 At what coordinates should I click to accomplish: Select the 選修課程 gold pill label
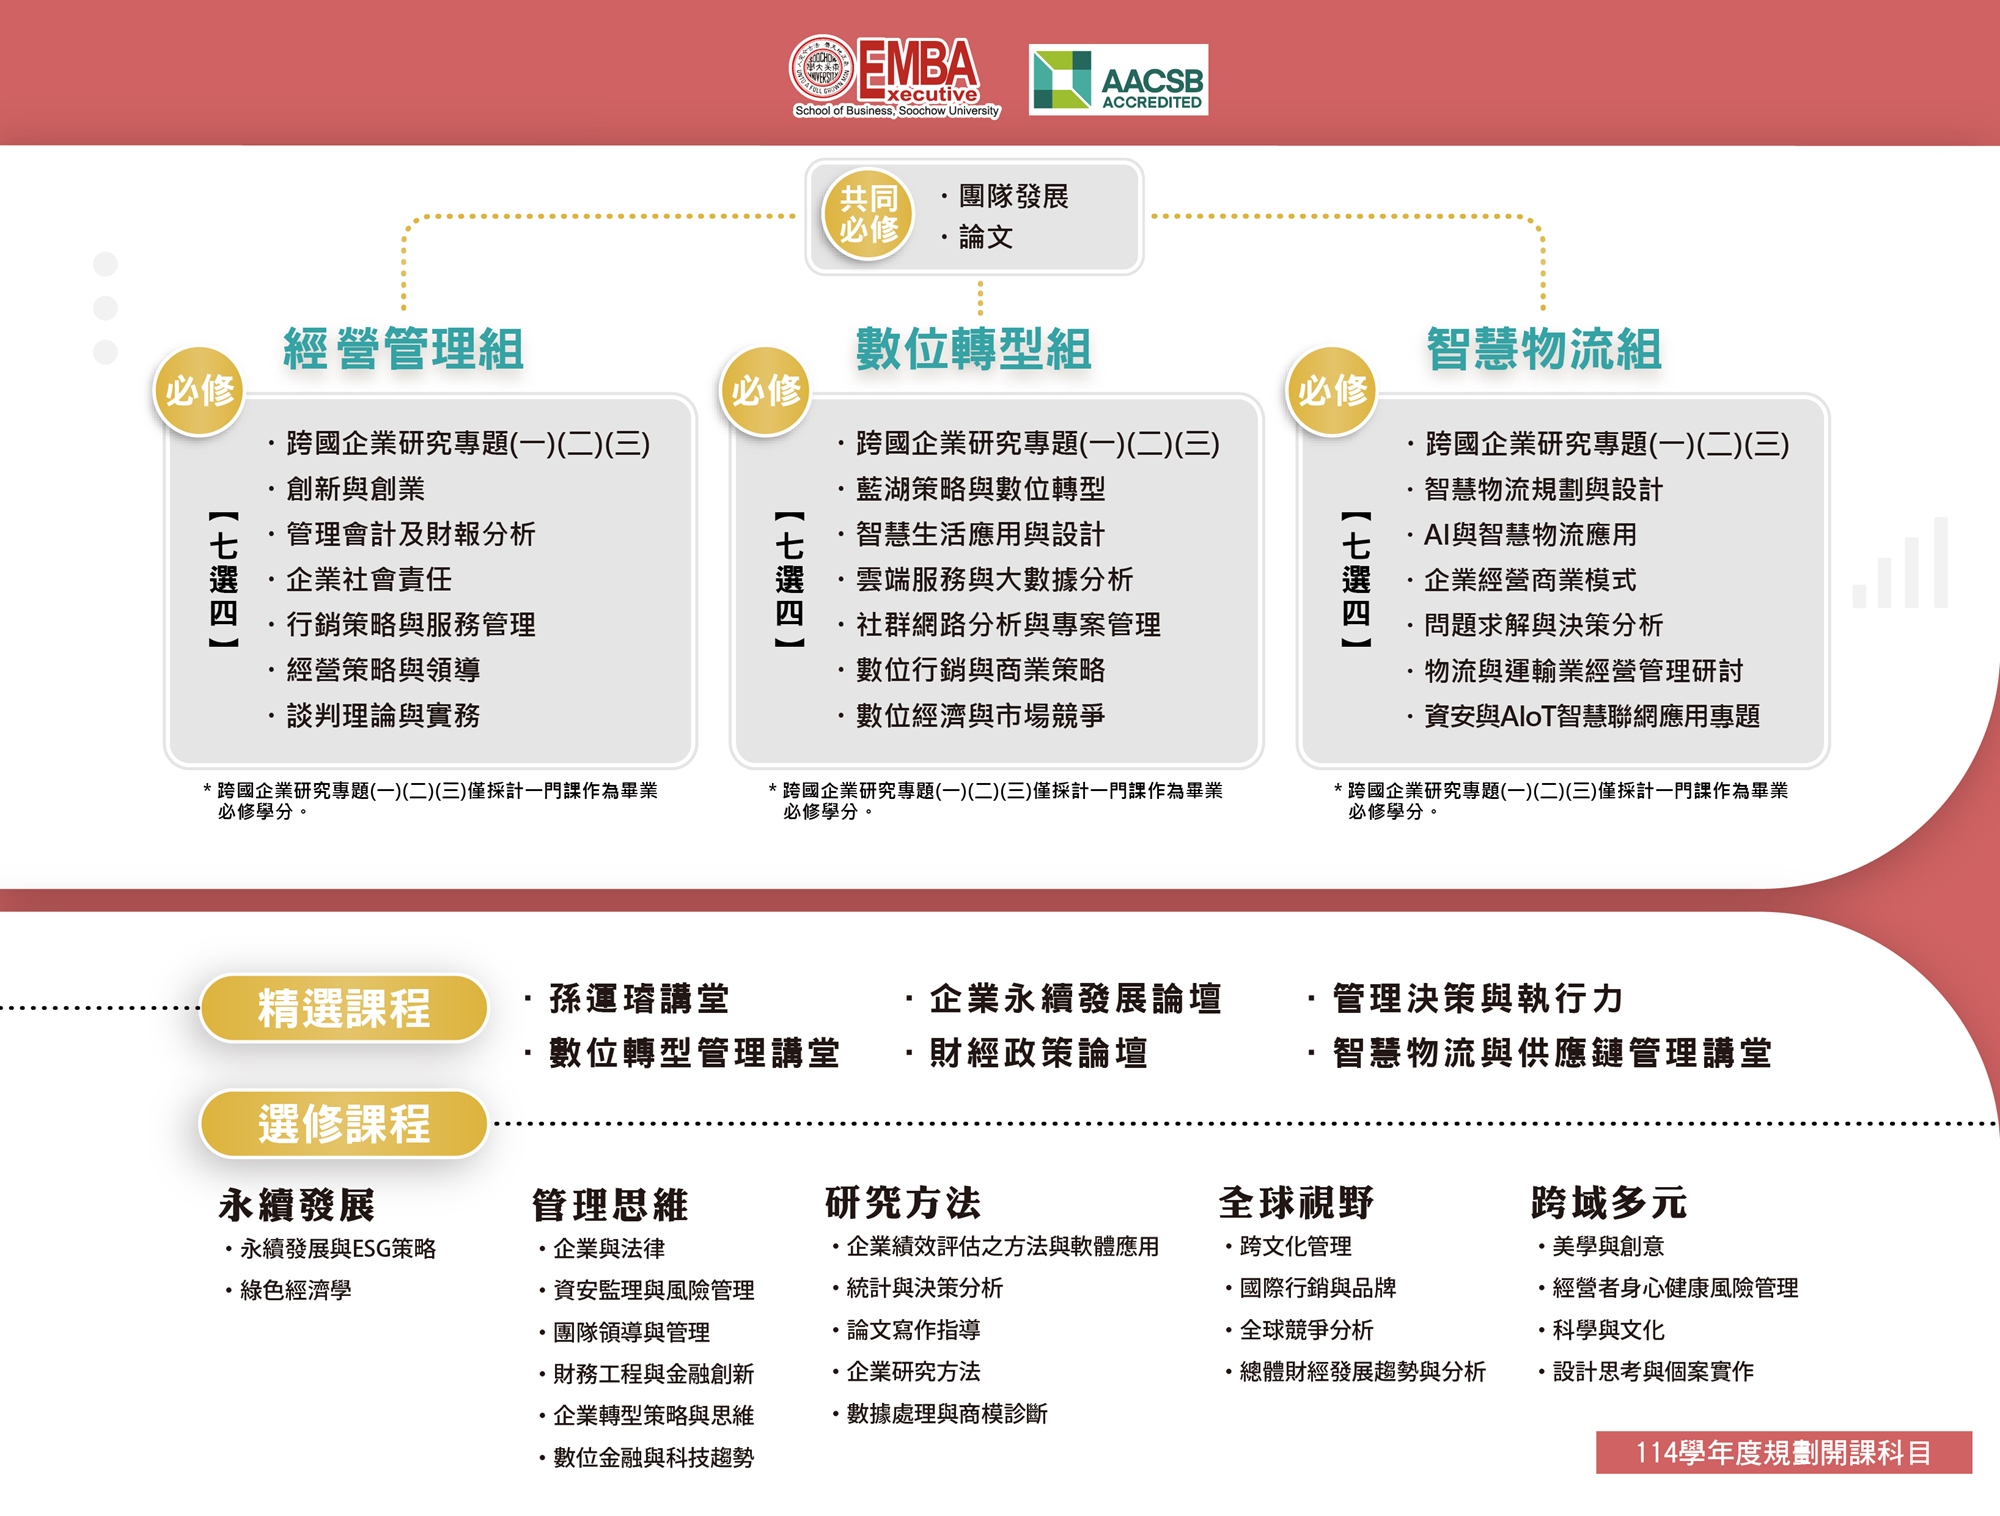click(x=344, y=1124)
